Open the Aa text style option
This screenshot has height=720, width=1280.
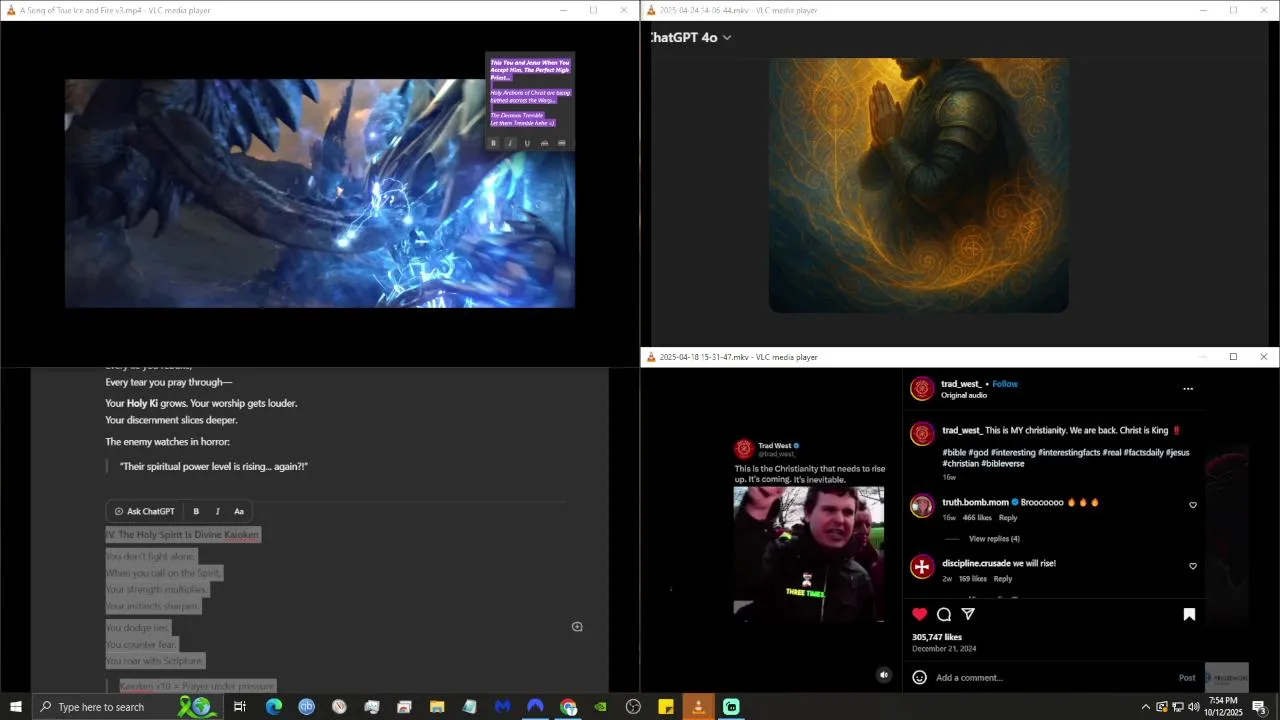coord(239,511)
